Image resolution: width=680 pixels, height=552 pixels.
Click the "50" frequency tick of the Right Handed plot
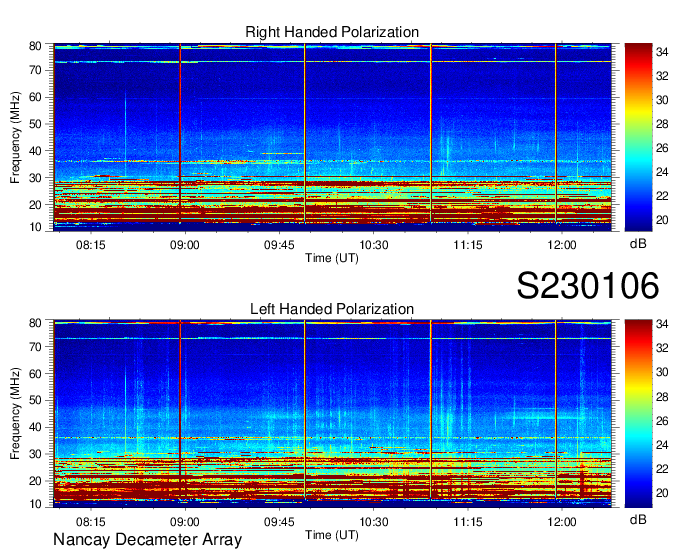pos(35,124)
